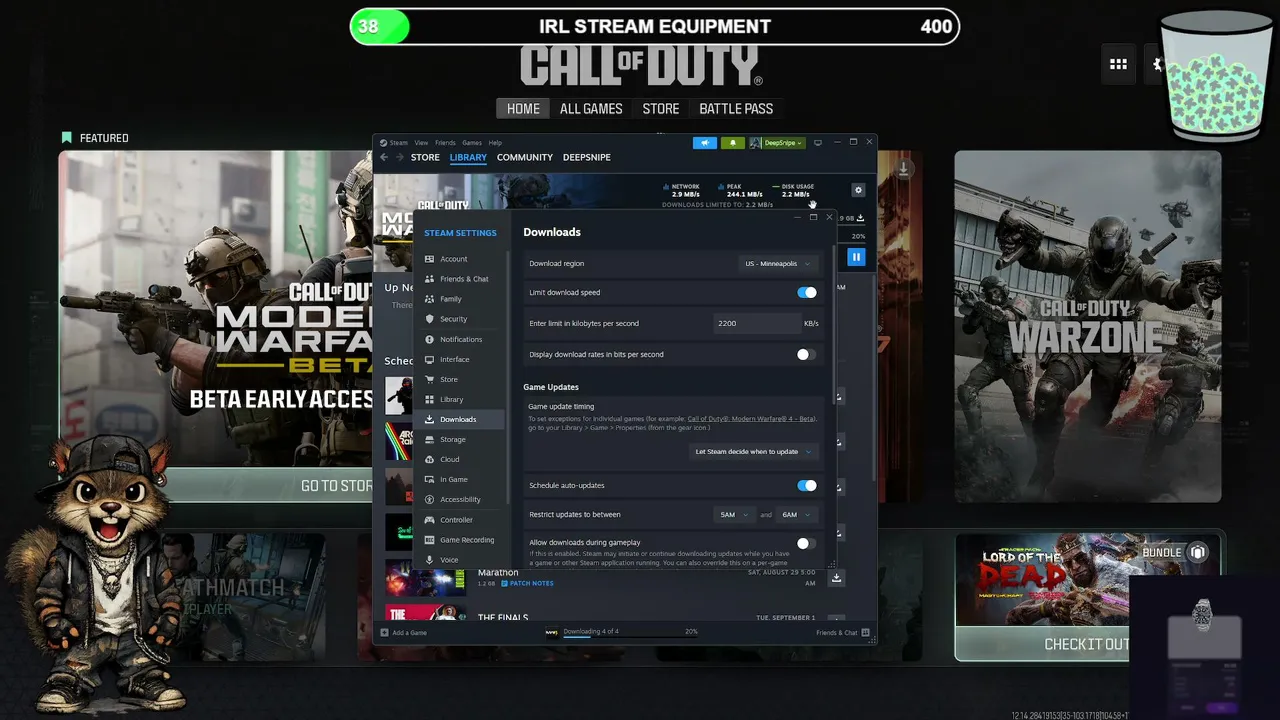Expand the game update timing dropdown
The image size is (1280, 720).
753,452
